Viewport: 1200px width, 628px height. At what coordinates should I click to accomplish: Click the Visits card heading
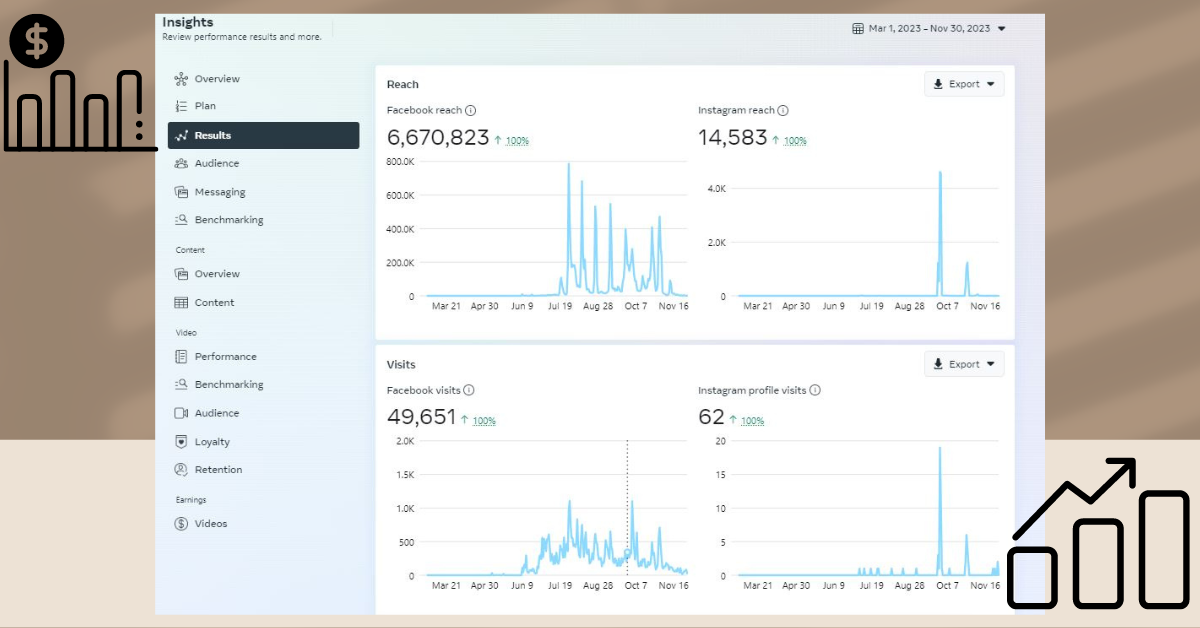click(x=401, y=365)
